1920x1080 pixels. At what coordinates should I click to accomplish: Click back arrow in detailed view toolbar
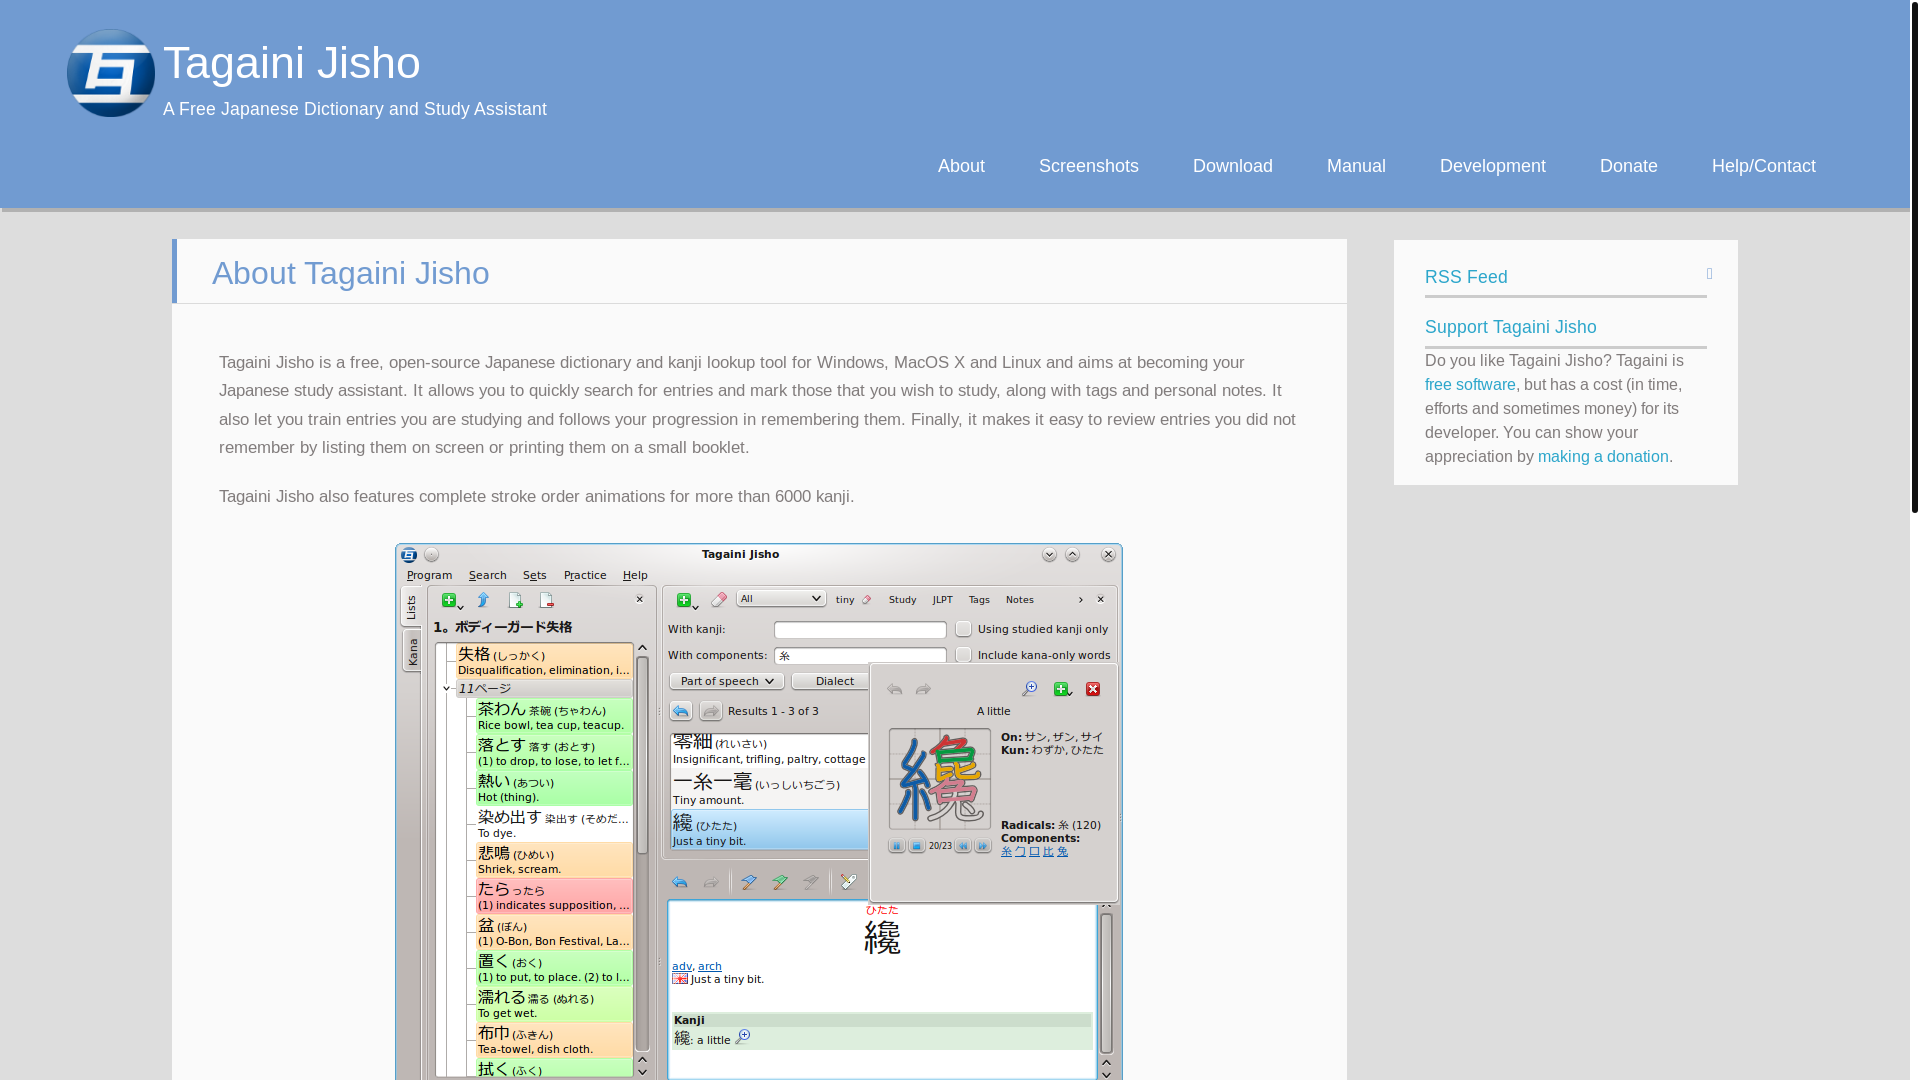click(x=680, y=882)
